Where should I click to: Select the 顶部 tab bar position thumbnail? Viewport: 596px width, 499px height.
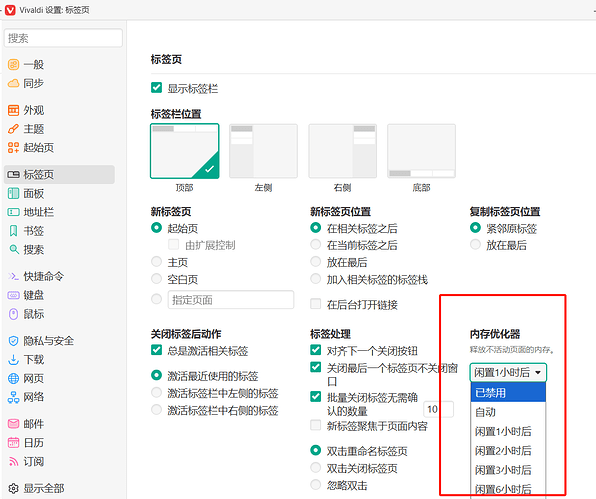pos(185,151)
